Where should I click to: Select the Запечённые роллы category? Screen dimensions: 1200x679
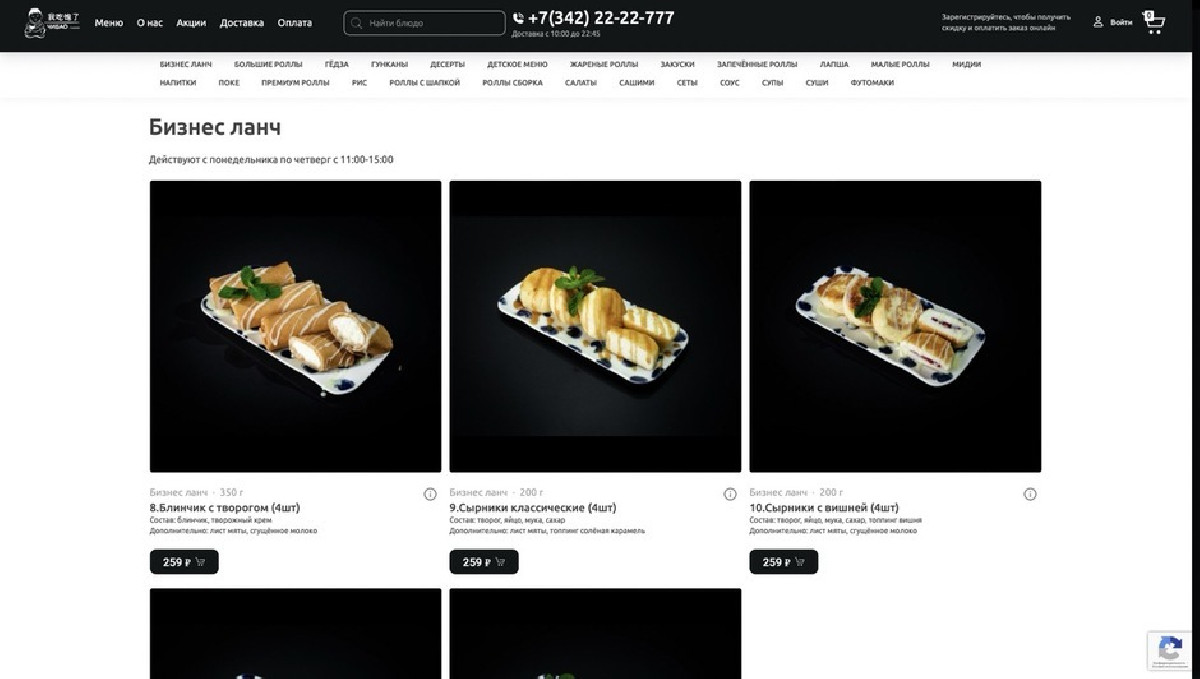pyautogui.click(x=757, y=64)
